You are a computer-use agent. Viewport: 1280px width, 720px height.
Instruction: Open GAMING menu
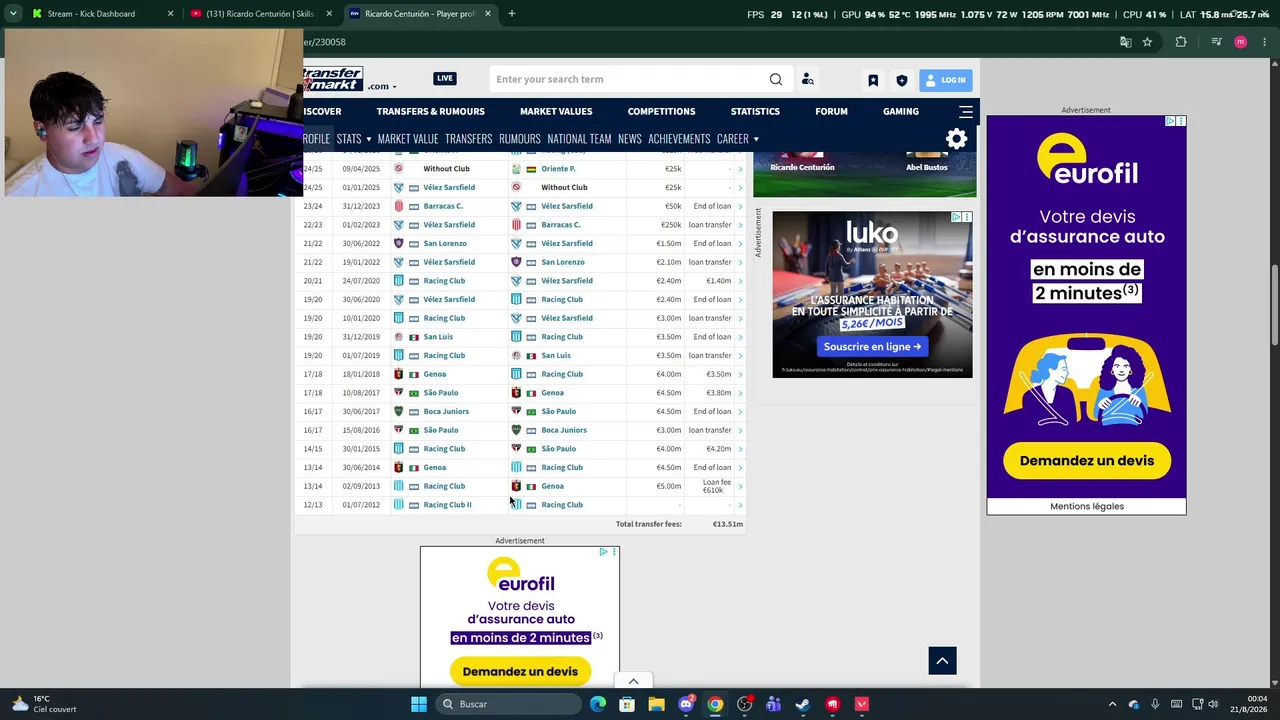pos(901,111)
